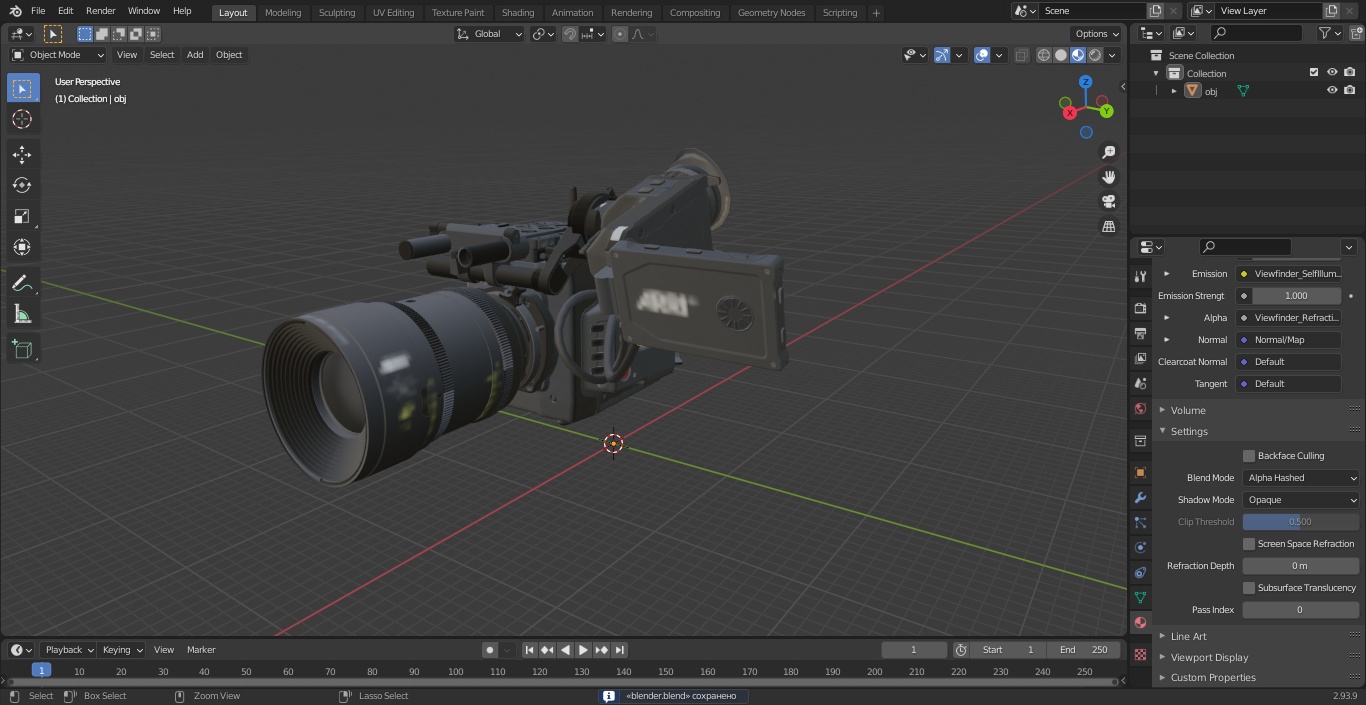This screenshot has height=705, width=1366.
Task: Open the World properties tab
Action: pos(1140,408)
